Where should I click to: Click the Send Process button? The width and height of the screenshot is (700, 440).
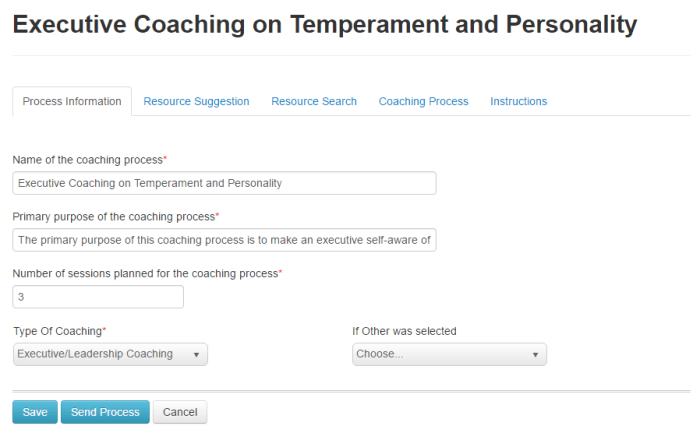[x=105, y=412]
